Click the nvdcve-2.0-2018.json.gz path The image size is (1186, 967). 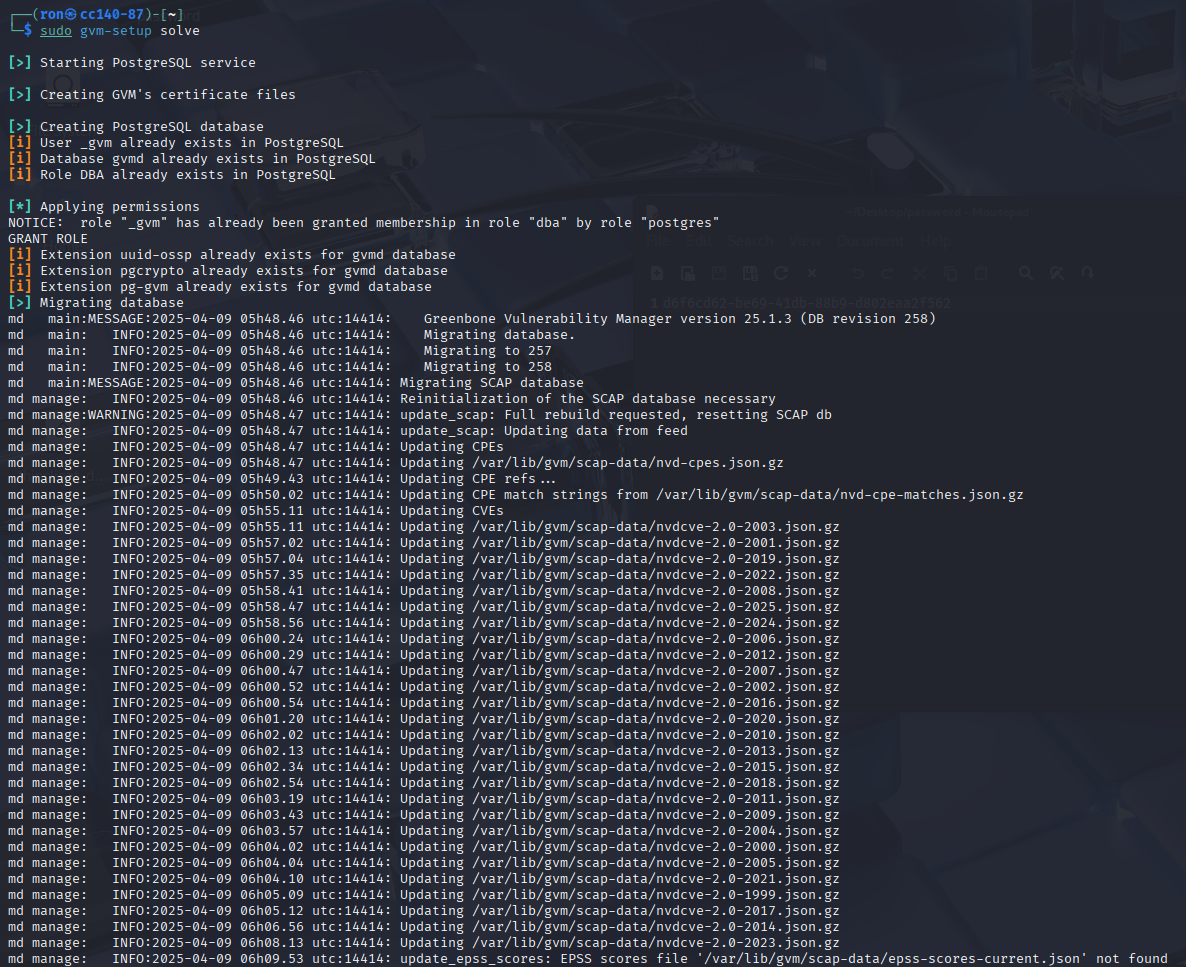pyautogui.click(x=656, y=783)
